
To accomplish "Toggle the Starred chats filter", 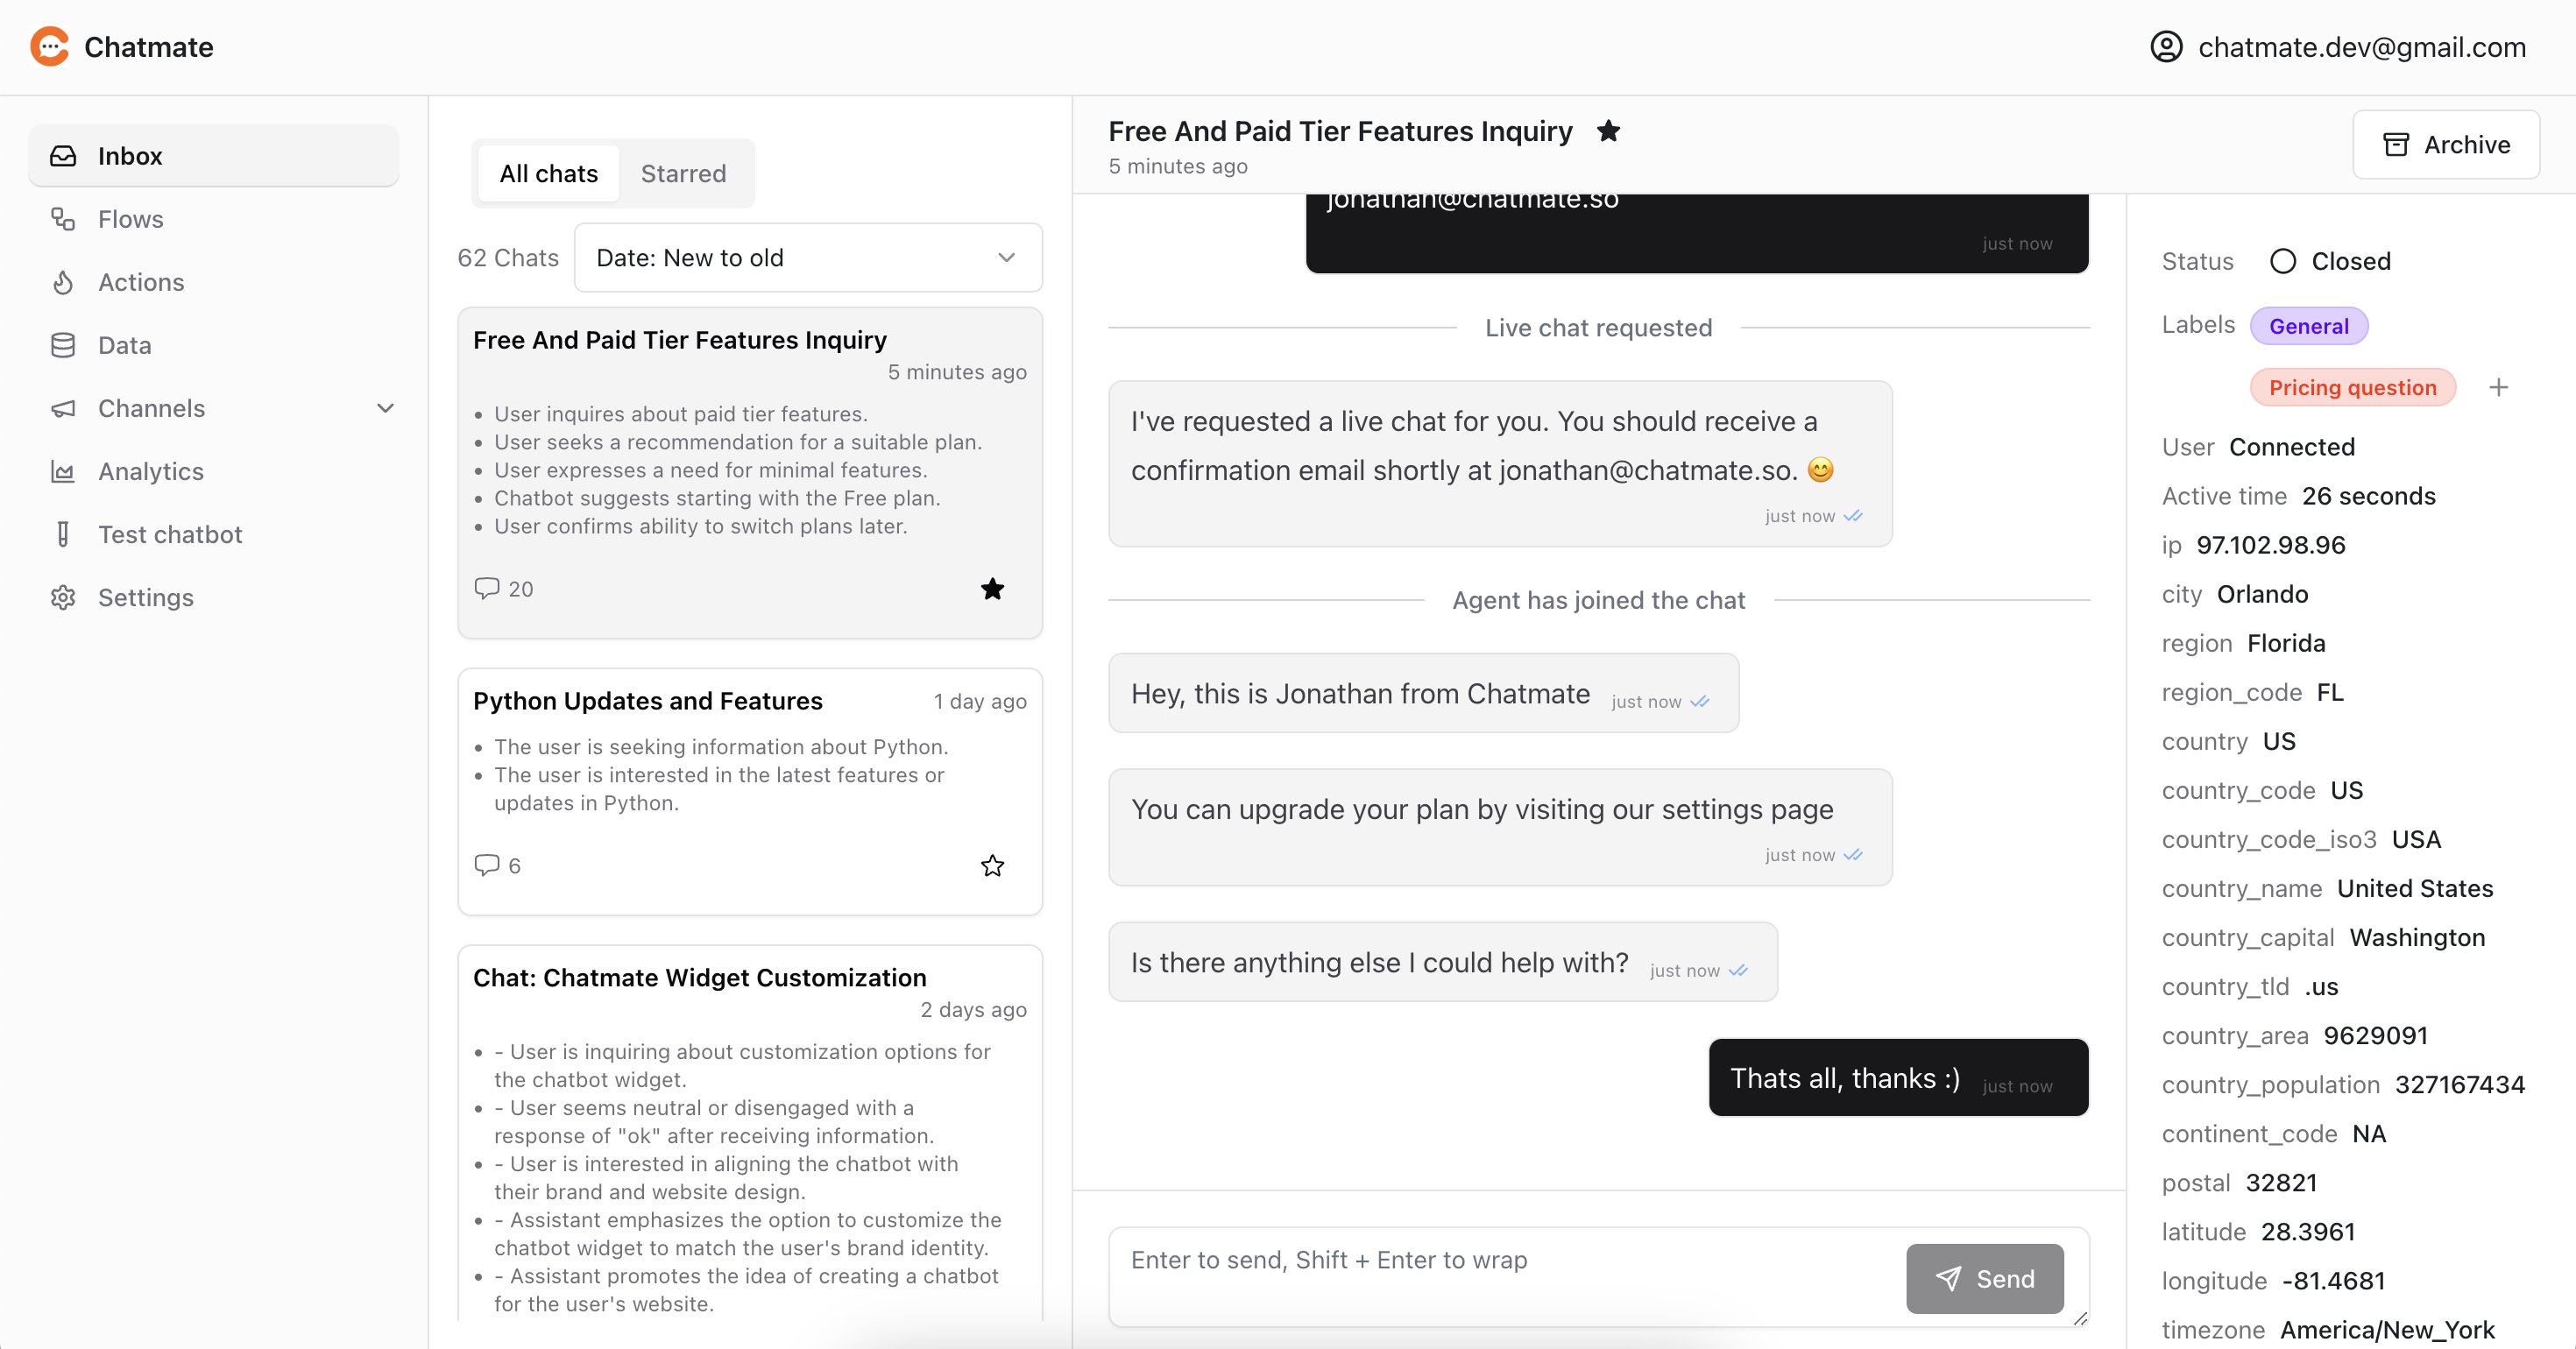I will click(x=682, y=172).
